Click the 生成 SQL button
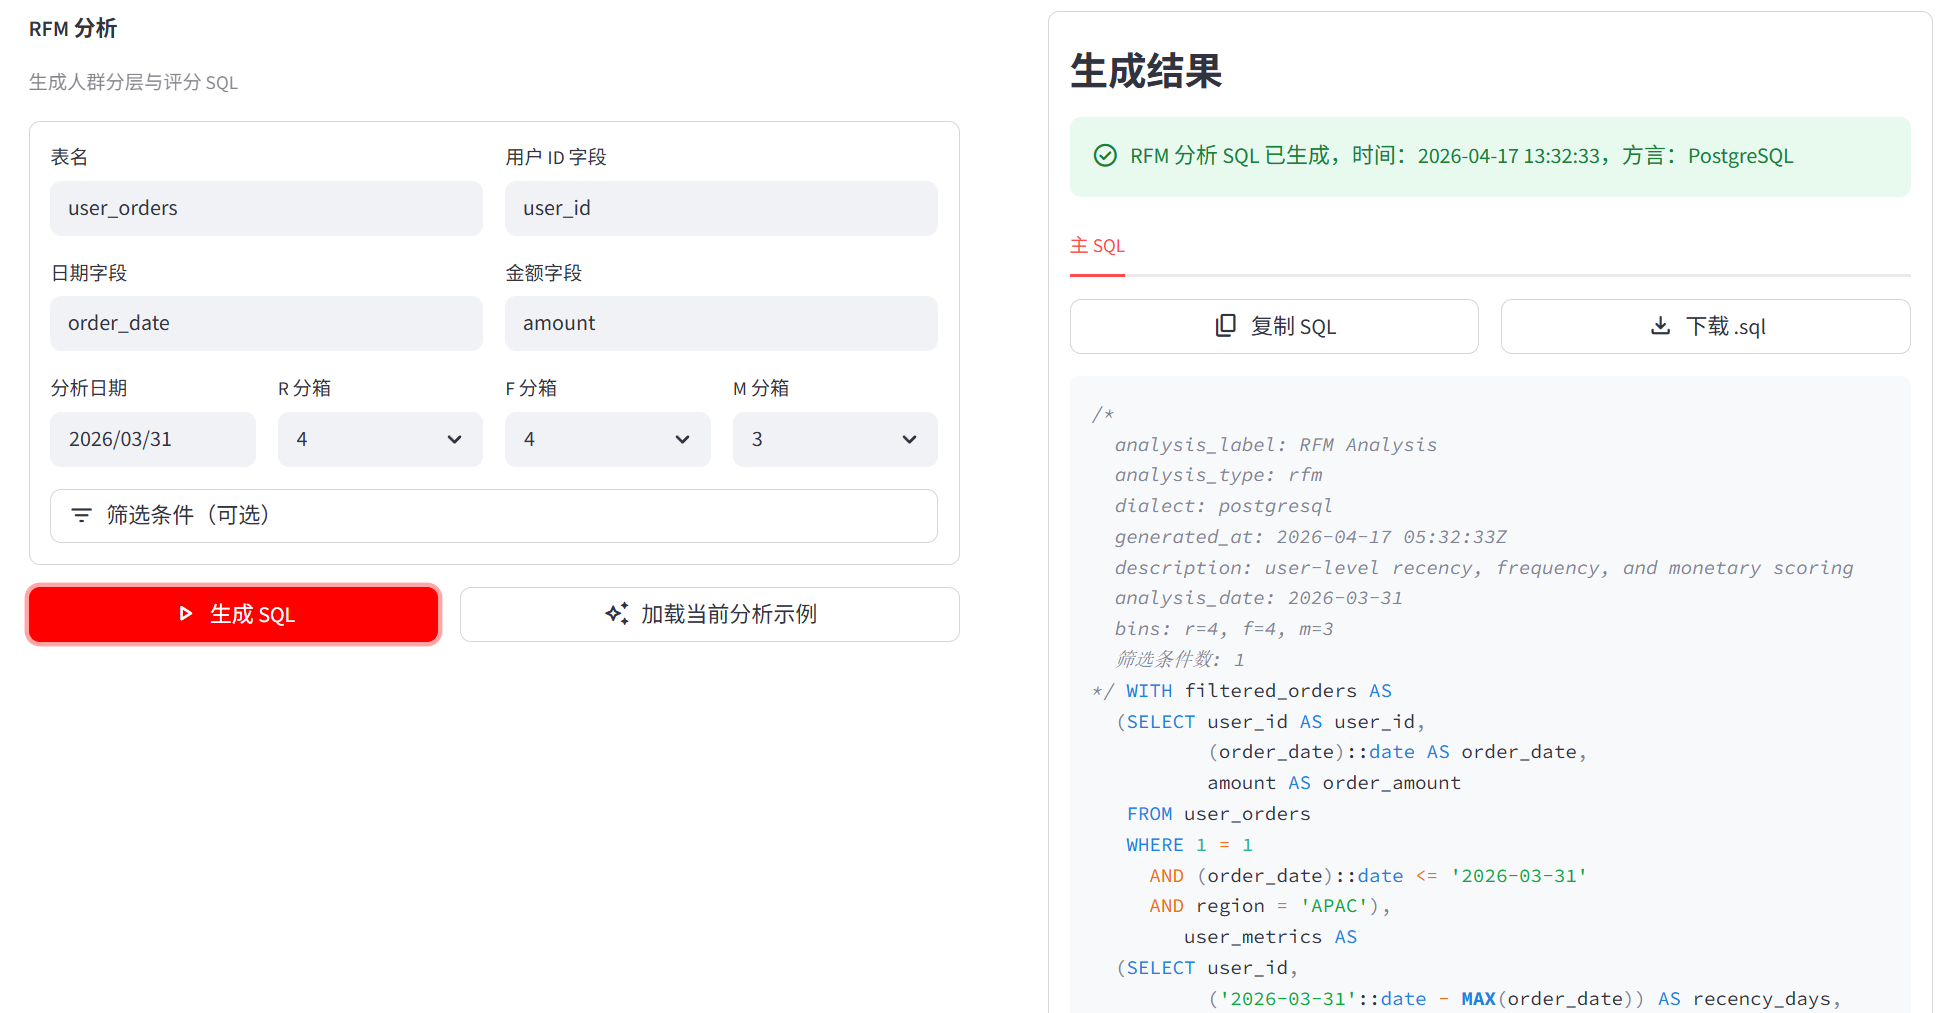Image resolution: width=1957 pixels, height=1013 pixels. 234,614
